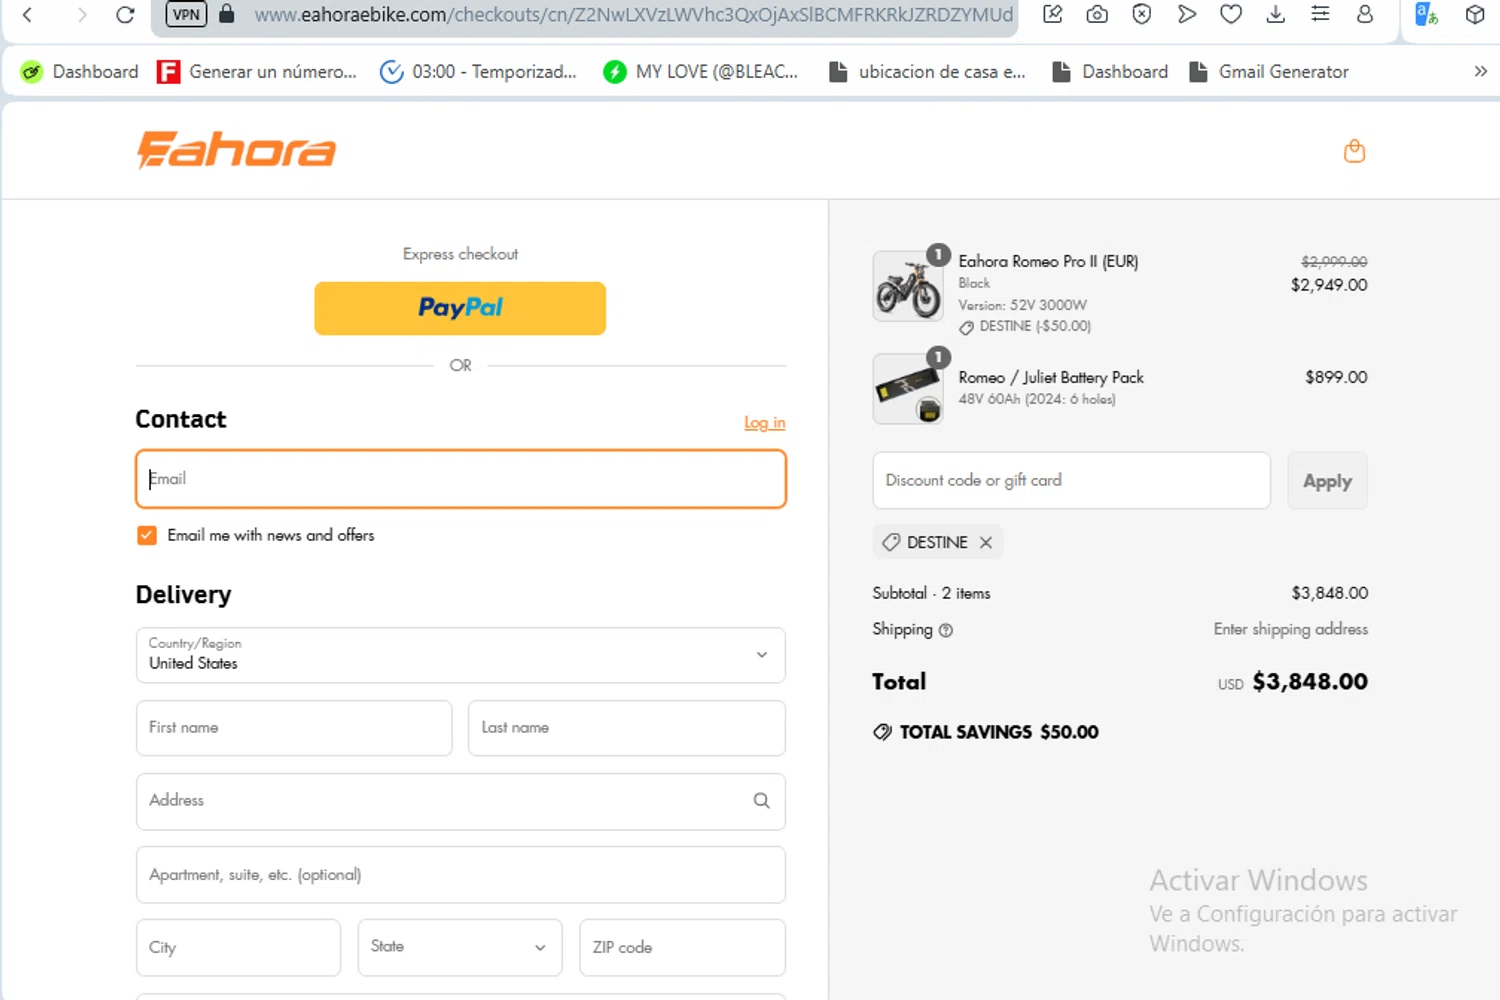Click the heart bookmark icon

pos(1231,14)
